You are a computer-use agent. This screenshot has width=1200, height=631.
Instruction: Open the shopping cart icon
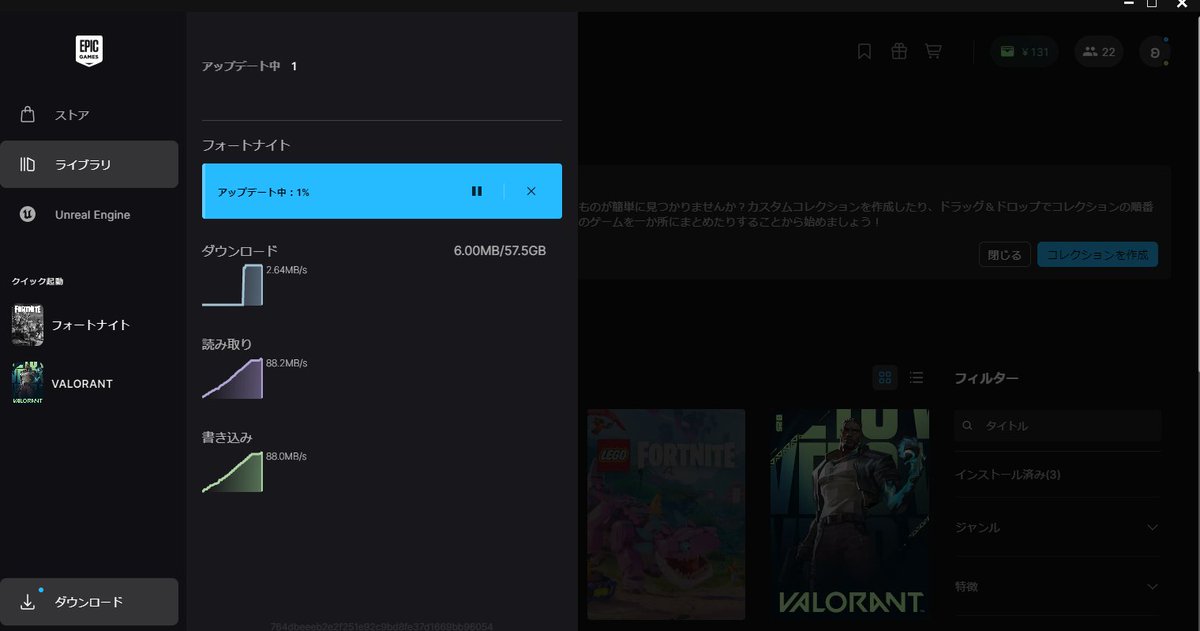point(933,51)
